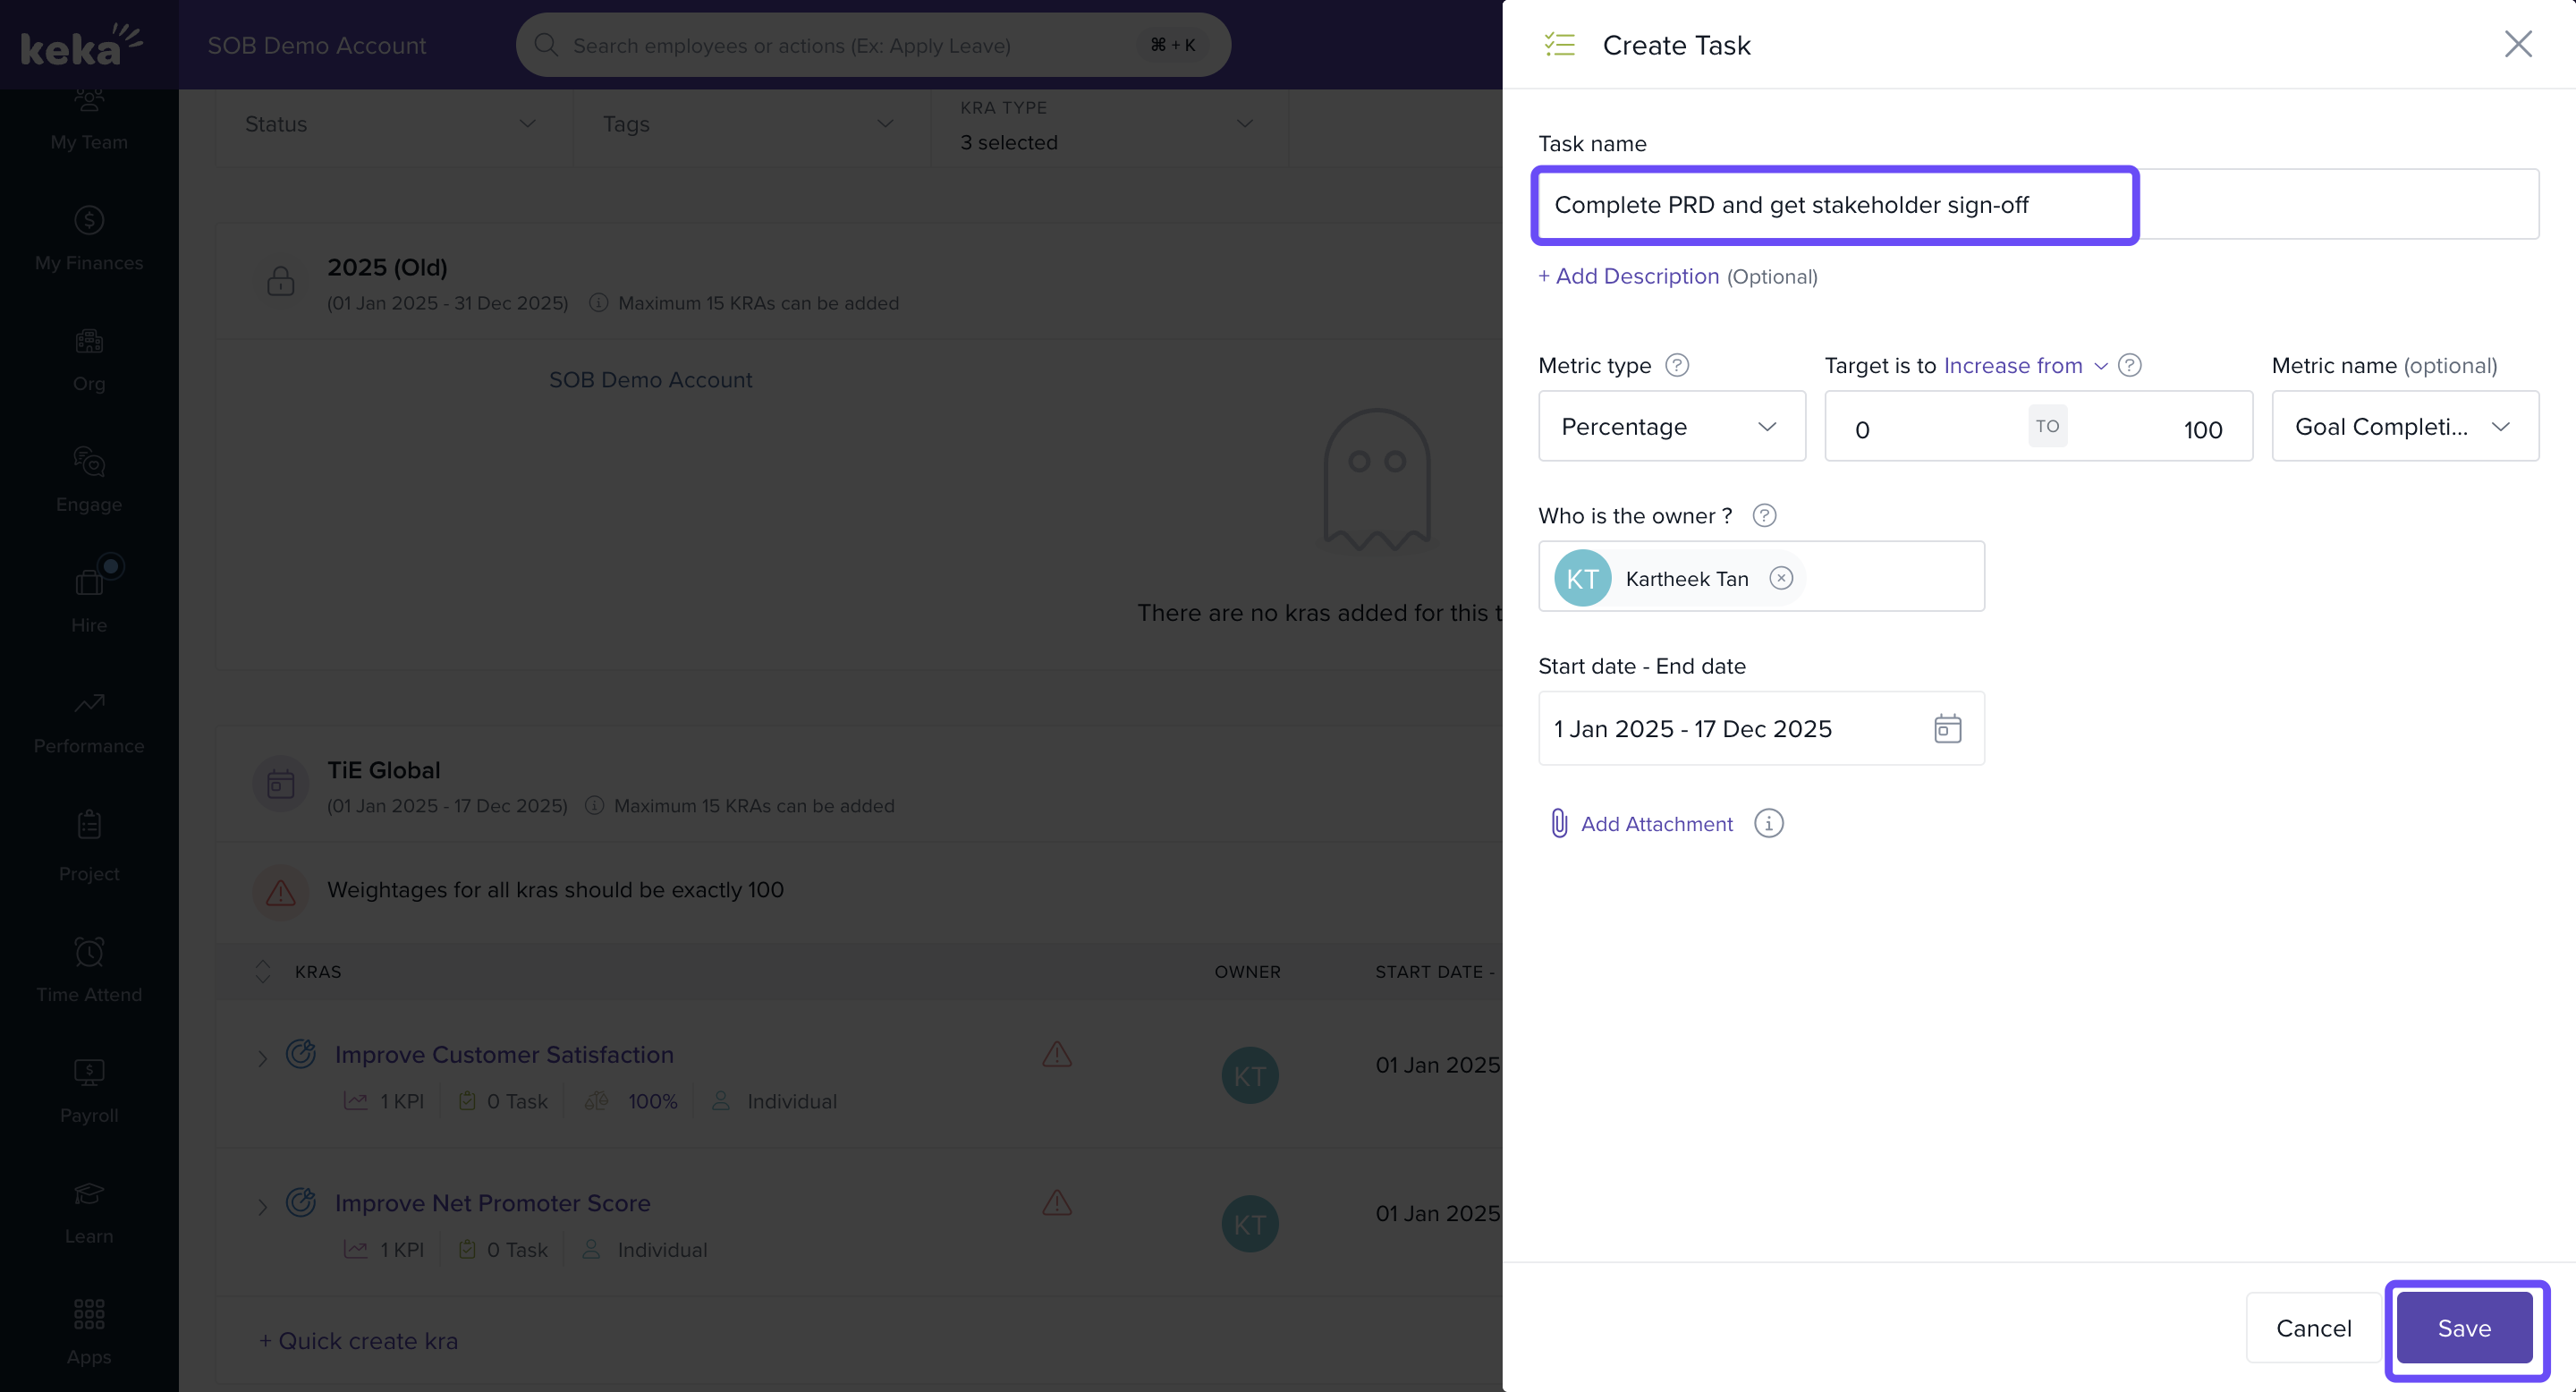This screenshot has width=2576, height=1392.
Task: Remove Kartheek Tan as owner
Action: tap(1781, 578)
